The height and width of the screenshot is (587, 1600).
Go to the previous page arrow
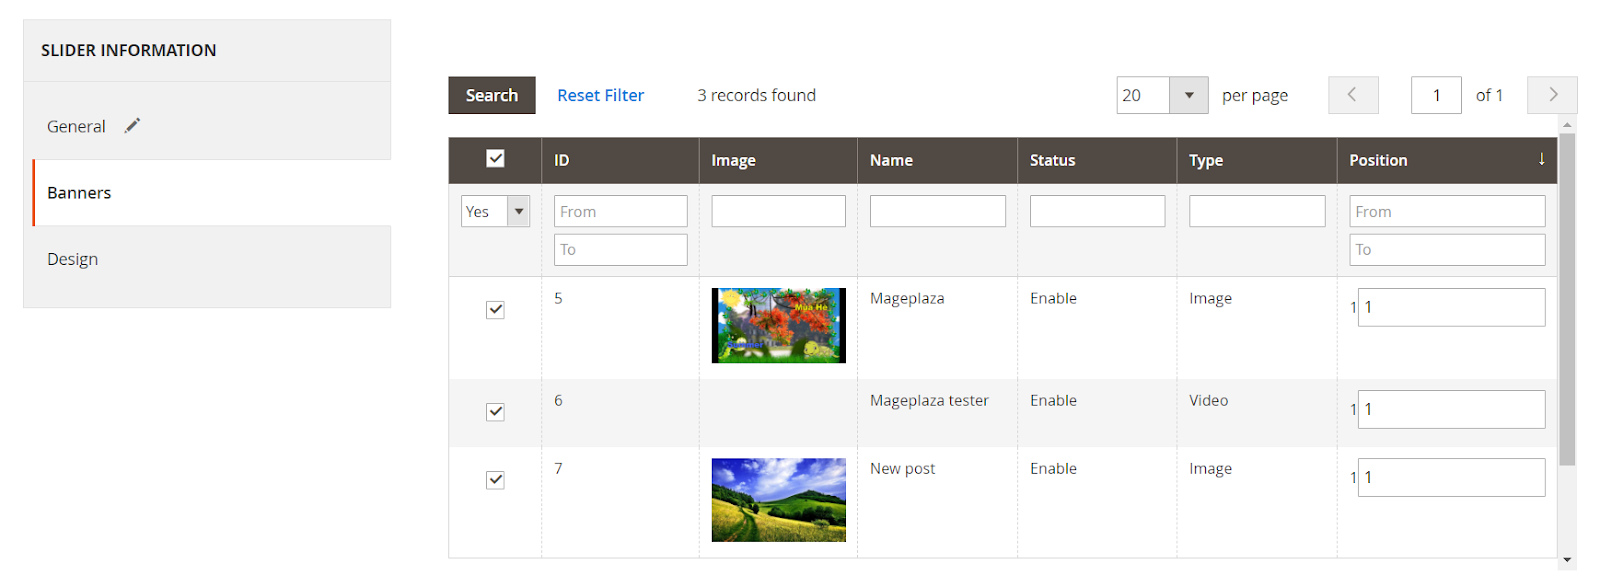[x=1352, y=95]
